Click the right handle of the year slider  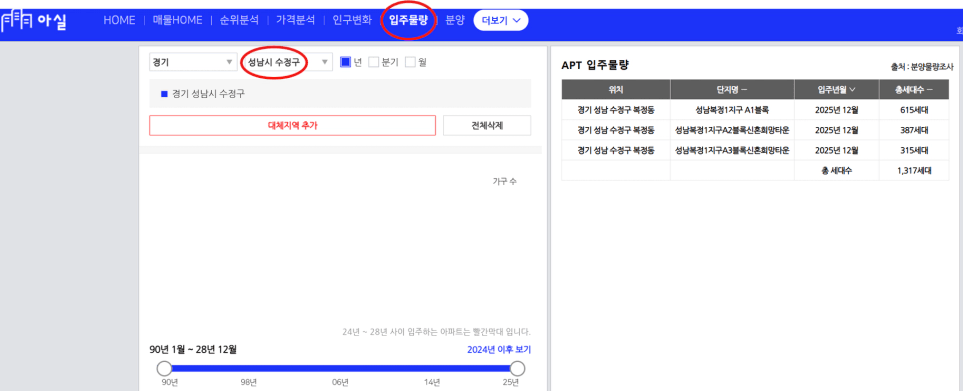[518, 368]
